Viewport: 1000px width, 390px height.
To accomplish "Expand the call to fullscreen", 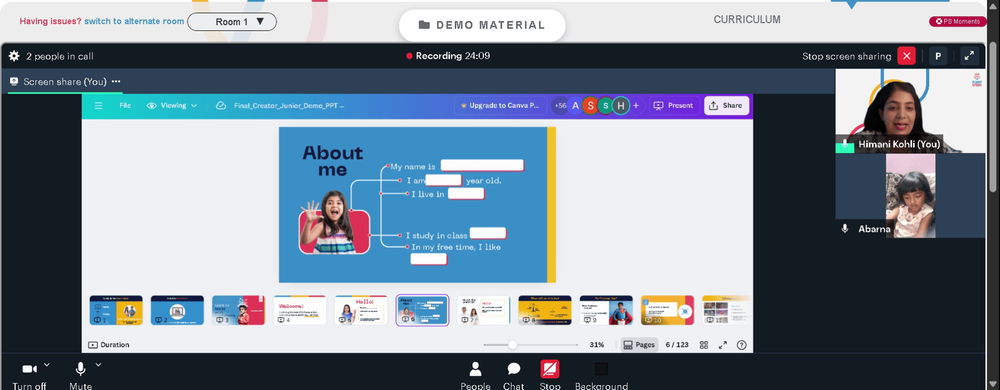I will point(969,56).
